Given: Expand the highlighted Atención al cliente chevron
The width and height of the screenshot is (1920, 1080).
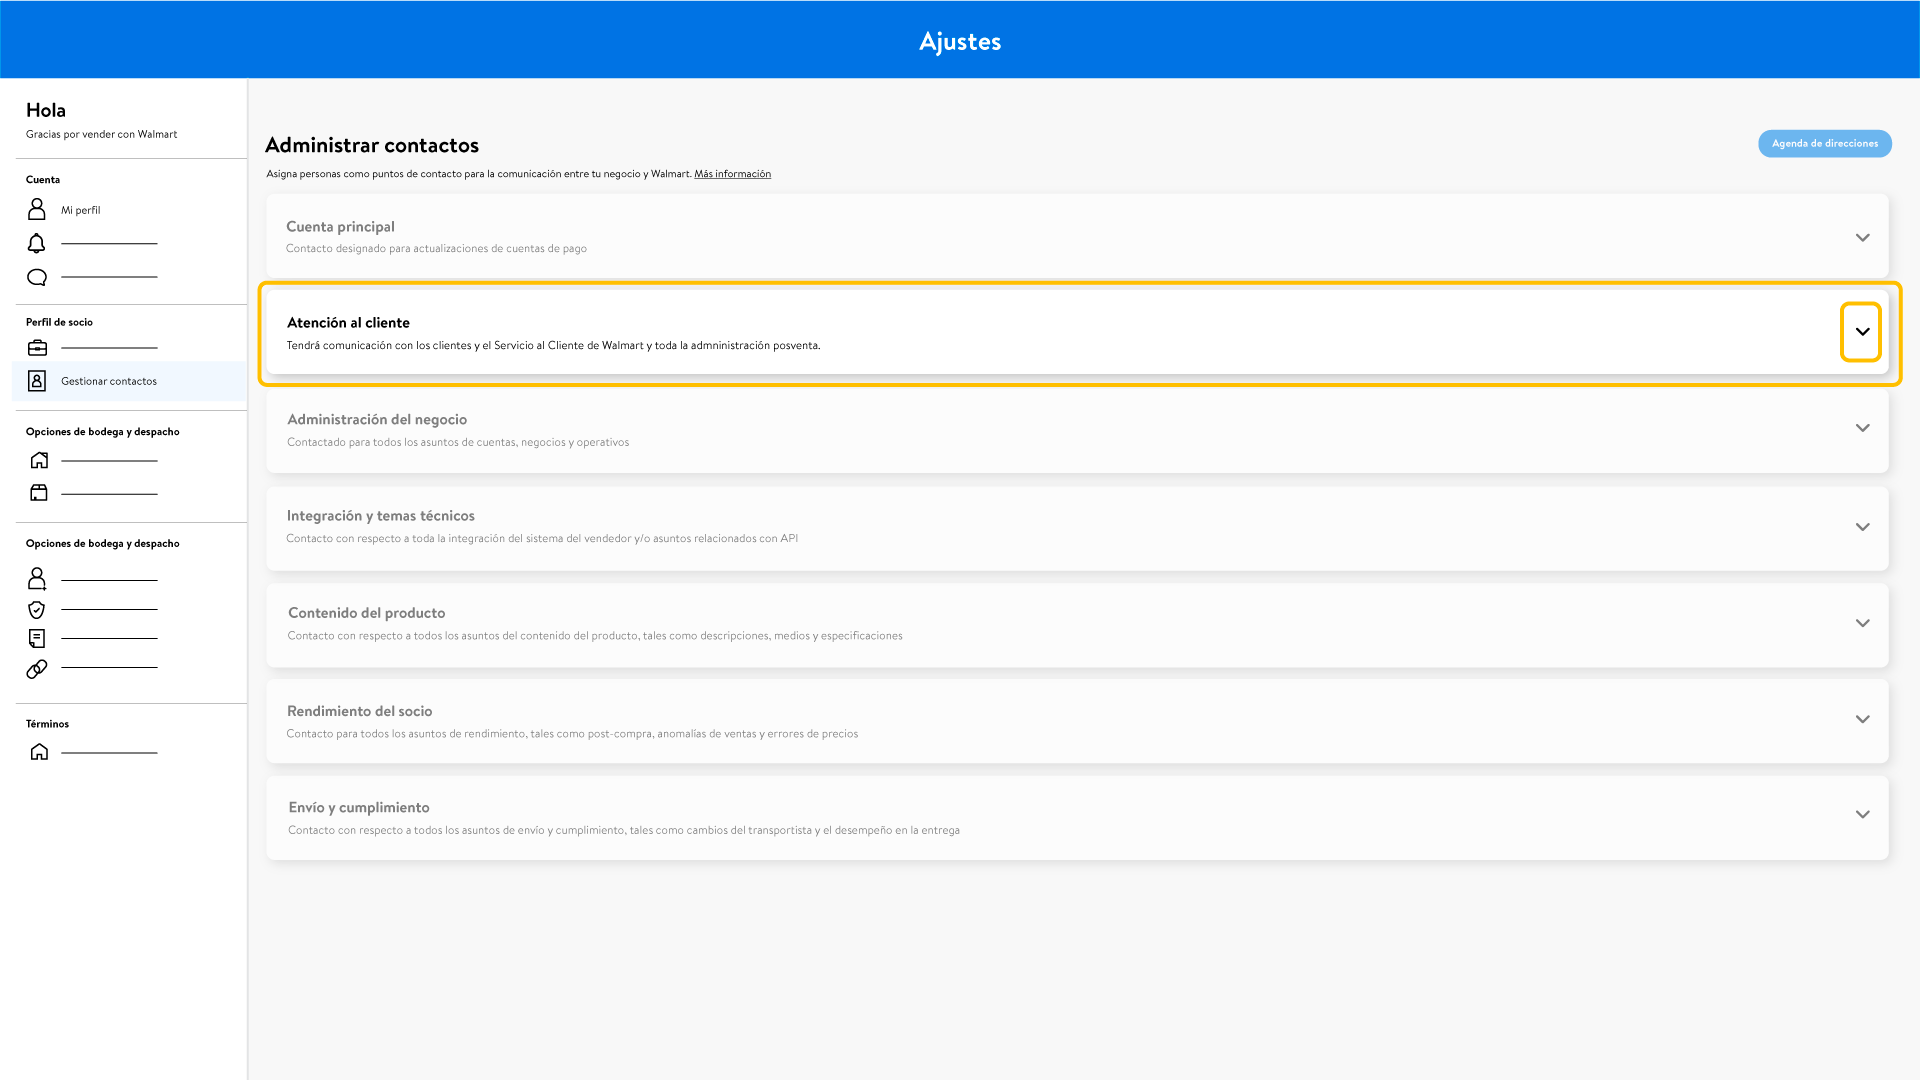Looking at the screenshot, I should [1862, 332].
